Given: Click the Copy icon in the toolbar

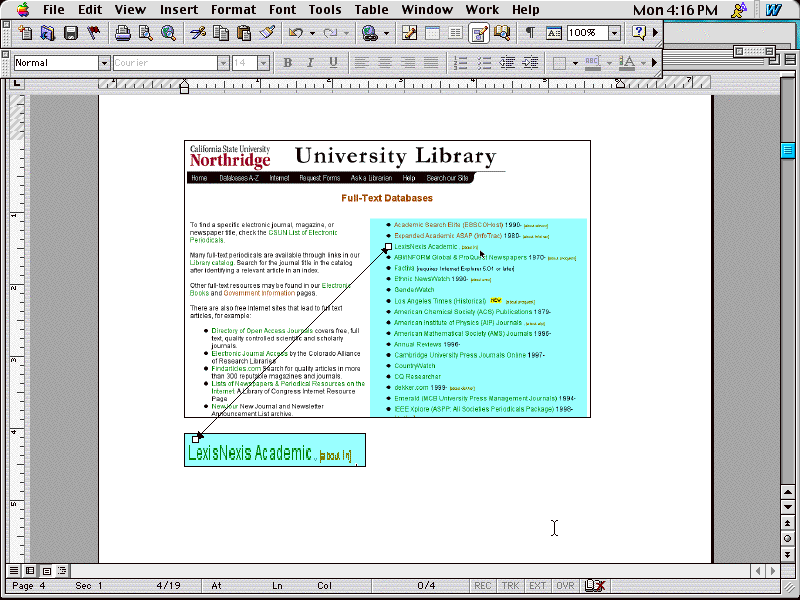Looking at the screenshot, I should tap(220, 33).
